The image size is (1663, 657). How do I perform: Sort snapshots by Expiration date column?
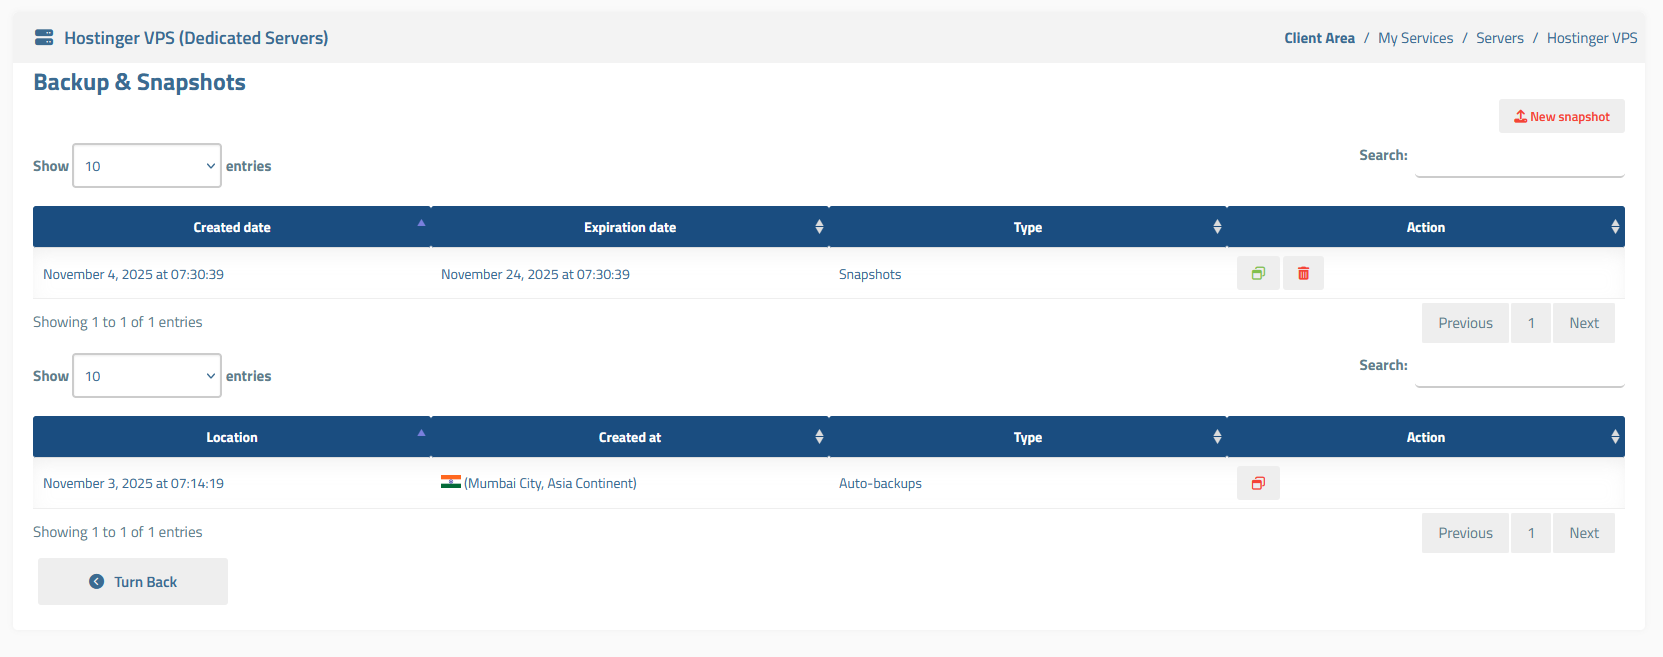pyautogui.click(x=630, y=227)
